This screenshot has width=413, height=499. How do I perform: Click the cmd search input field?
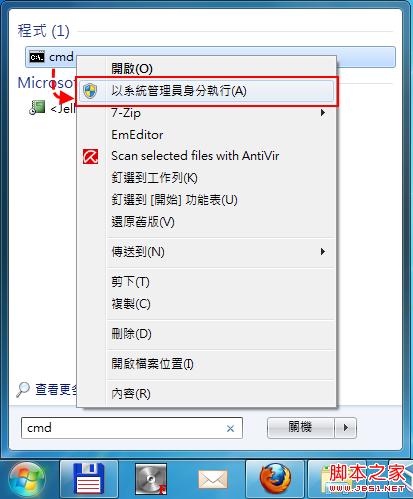point(132,428)
